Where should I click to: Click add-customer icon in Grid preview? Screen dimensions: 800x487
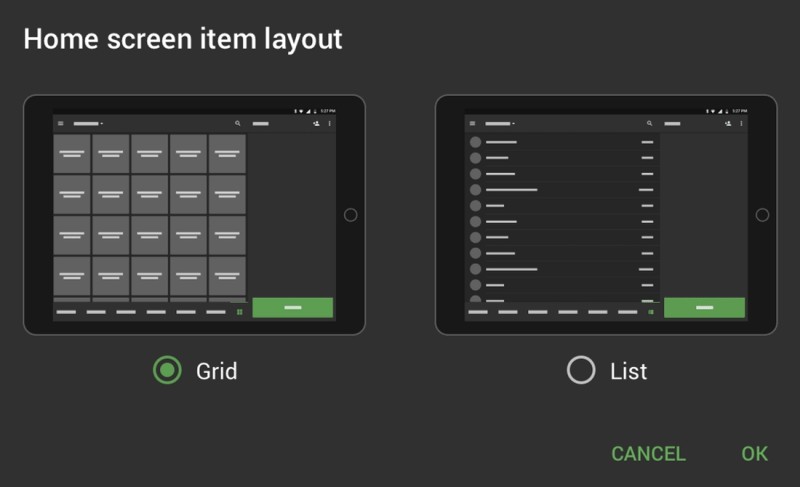pos(316,123)
